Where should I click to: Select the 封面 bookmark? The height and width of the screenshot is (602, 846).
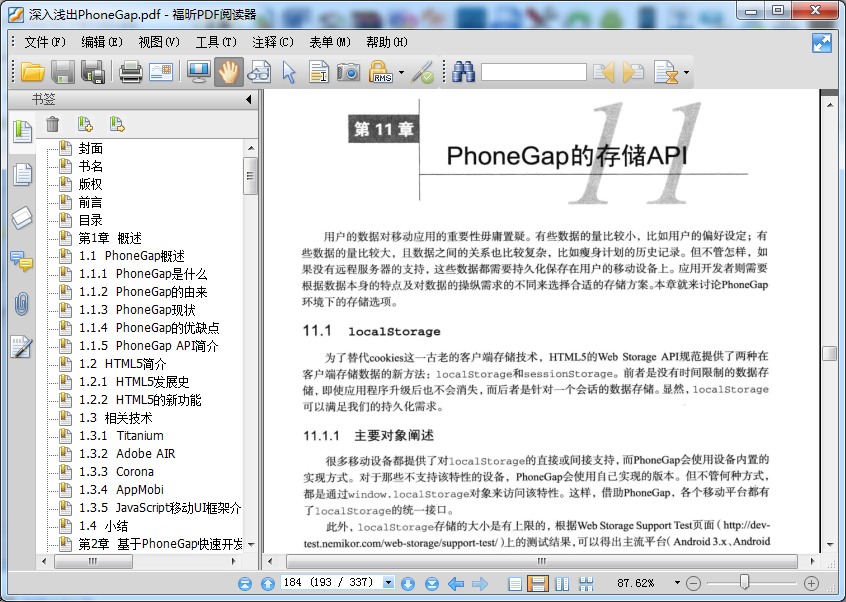[91, 148]
